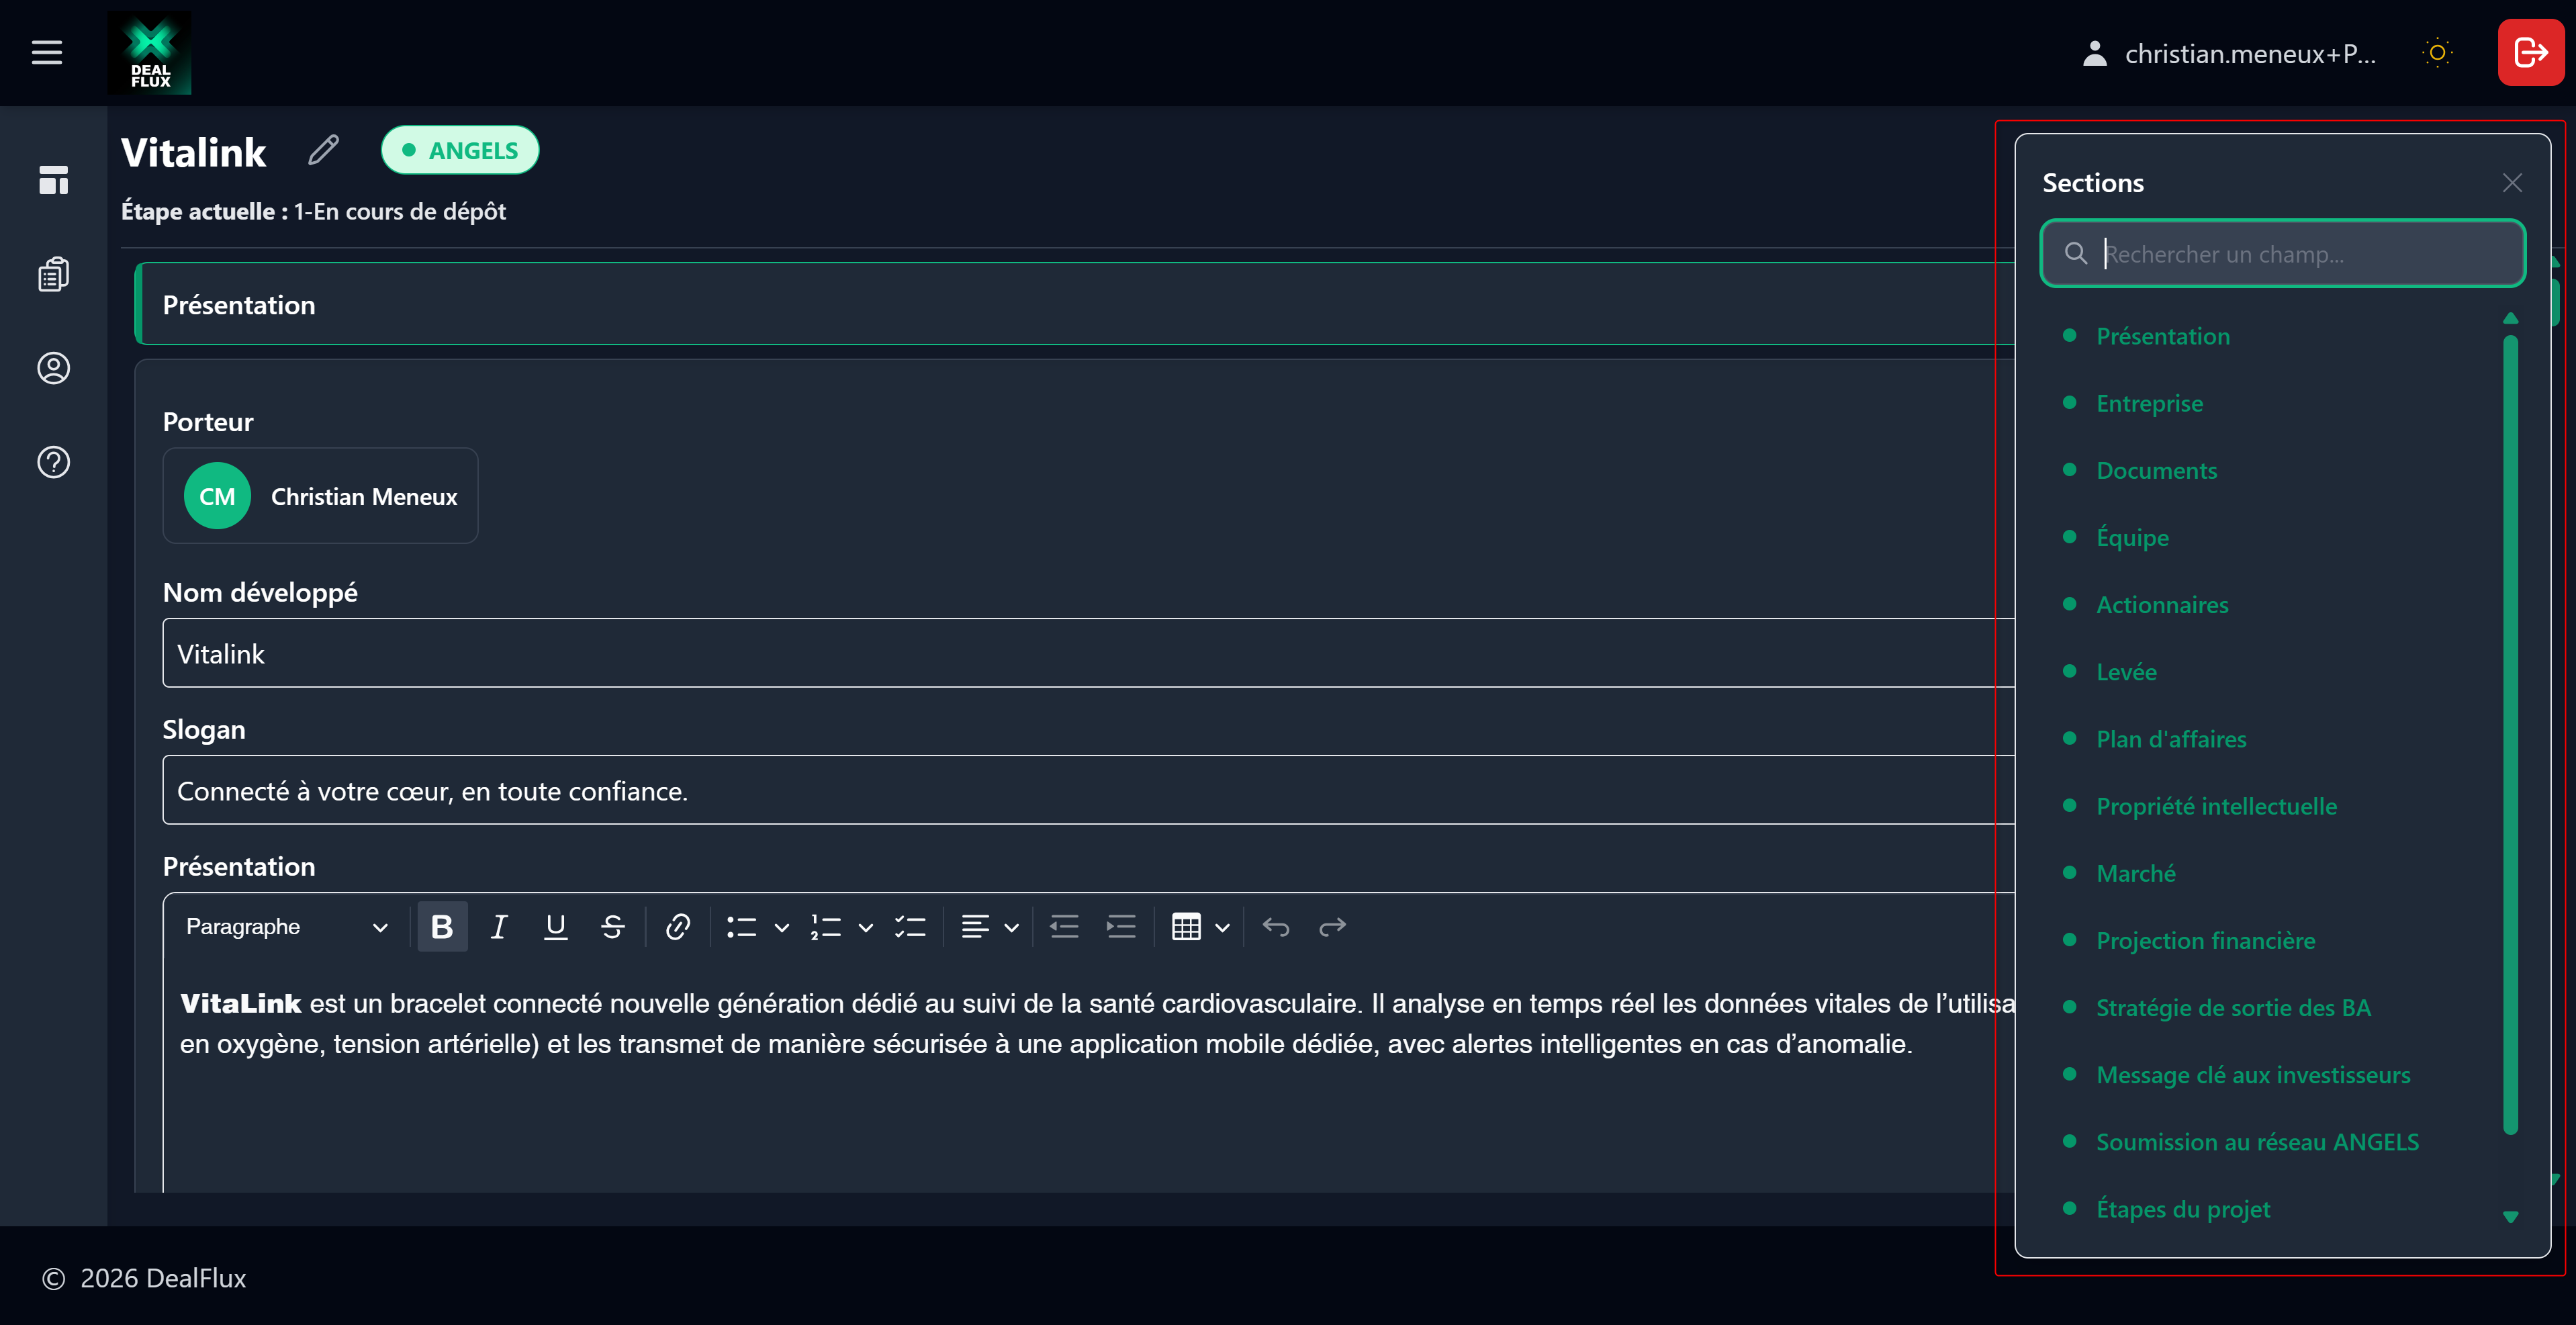Open the help question-mark sidebar icon
The width and height of the screenshot is (2576, 1325).
coord(53,462)
